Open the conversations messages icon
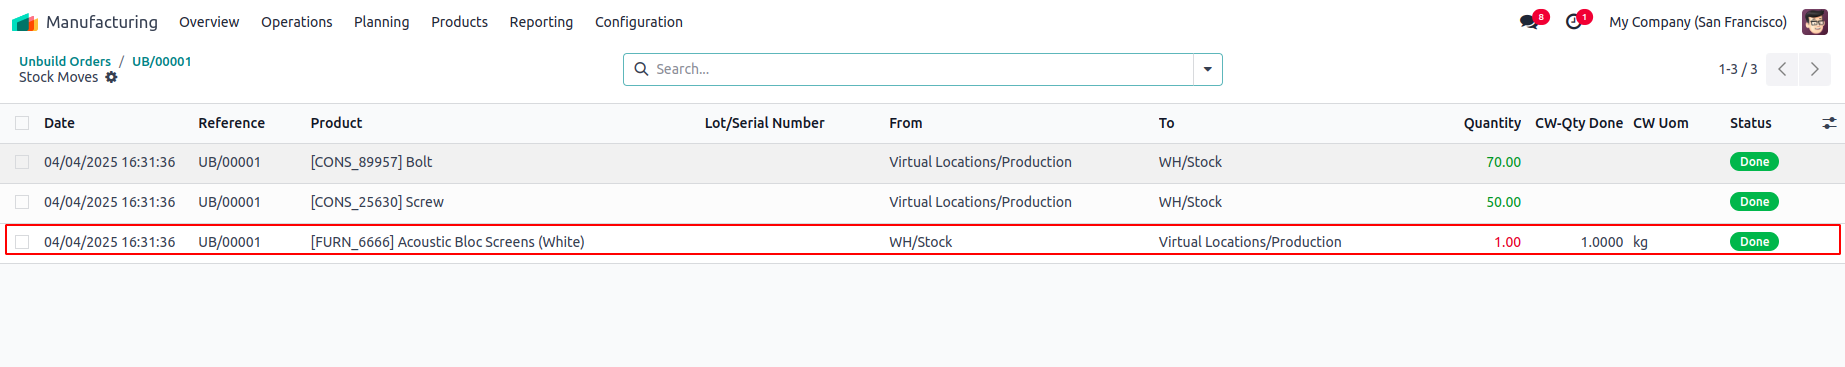 click(x=1529, y=22)
